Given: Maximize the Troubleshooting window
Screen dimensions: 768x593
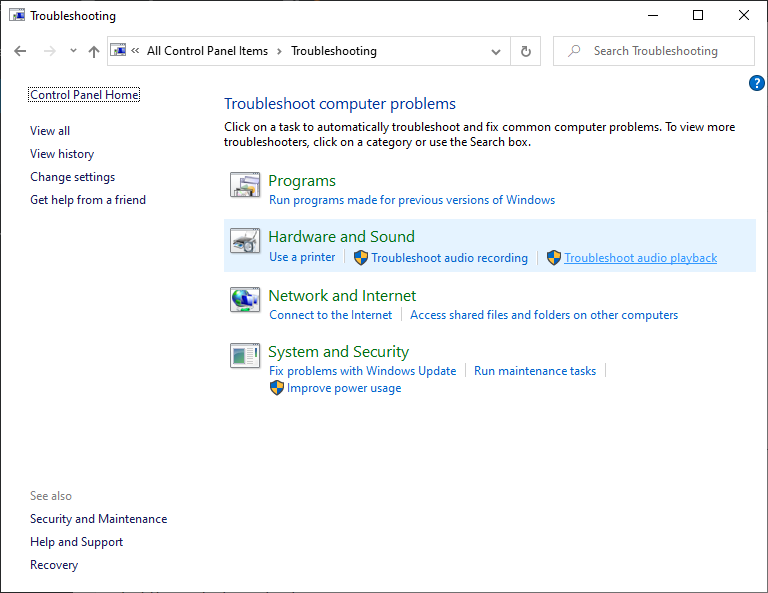Looking at the screenshot, I should point(698,15).
